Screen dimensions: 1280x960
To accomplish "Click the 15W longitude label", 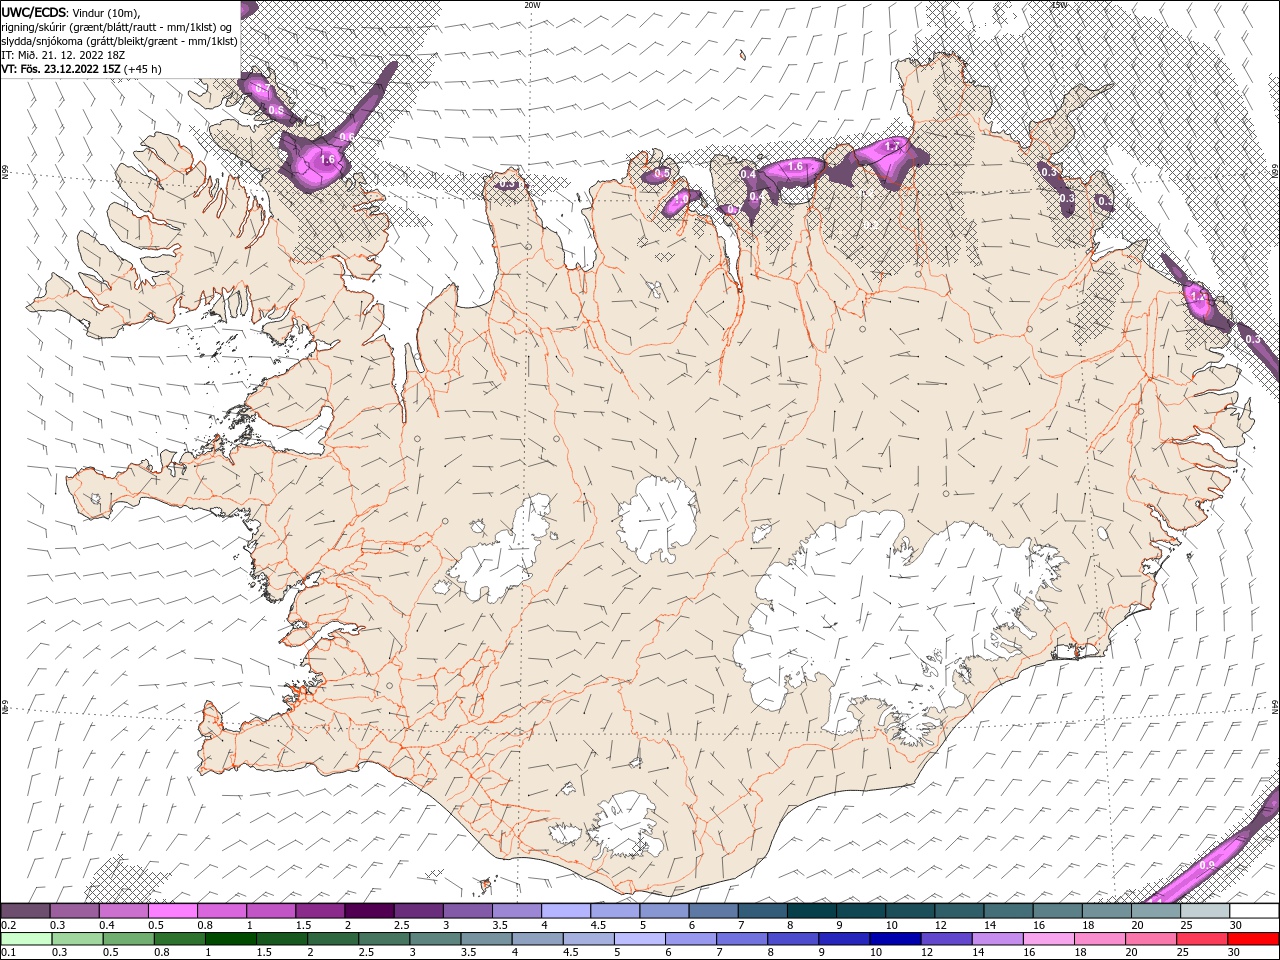I will point(1060,5).
